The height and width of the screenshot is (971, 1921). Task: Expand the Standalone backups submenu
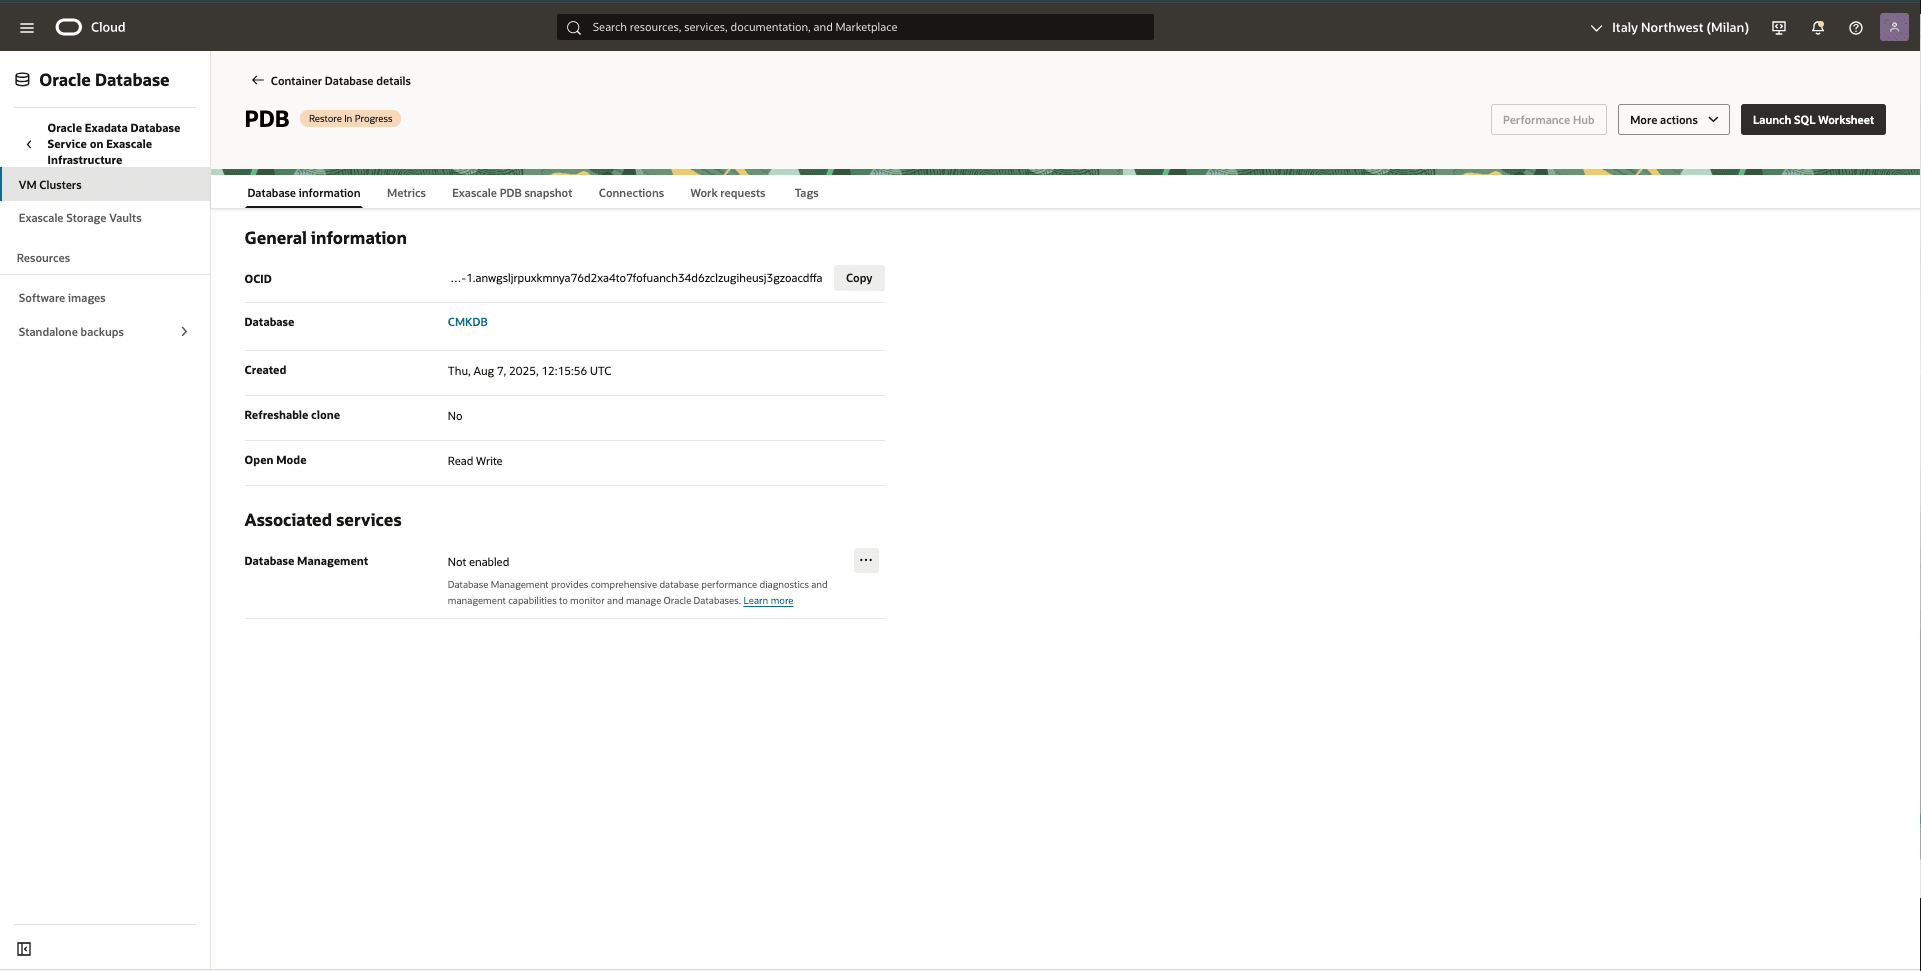tap(184, 332)
